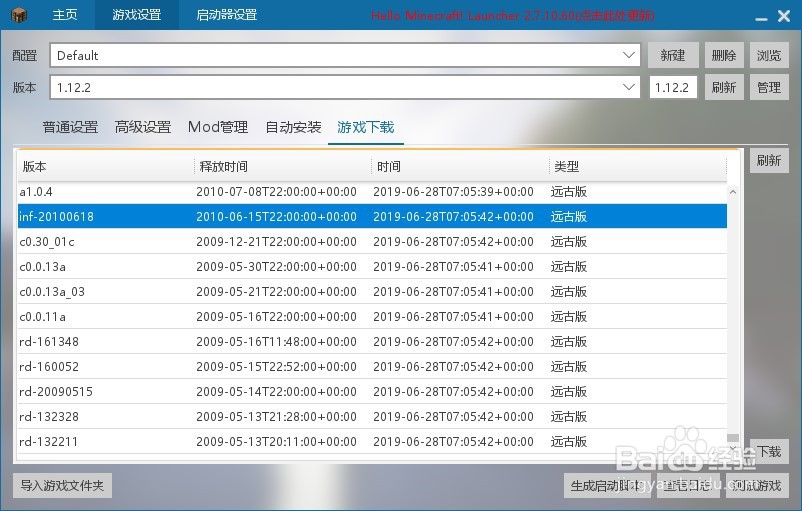Expand the 配置 Default dropdown

pos(345,55)
